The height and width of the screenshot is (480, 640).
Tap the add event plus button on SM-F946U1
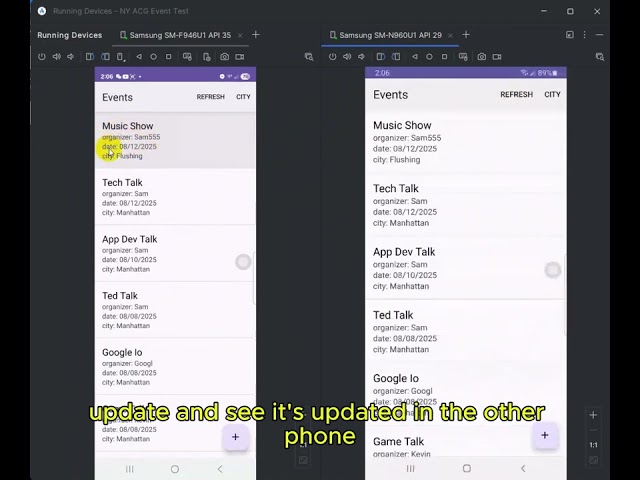coord(236,437)
